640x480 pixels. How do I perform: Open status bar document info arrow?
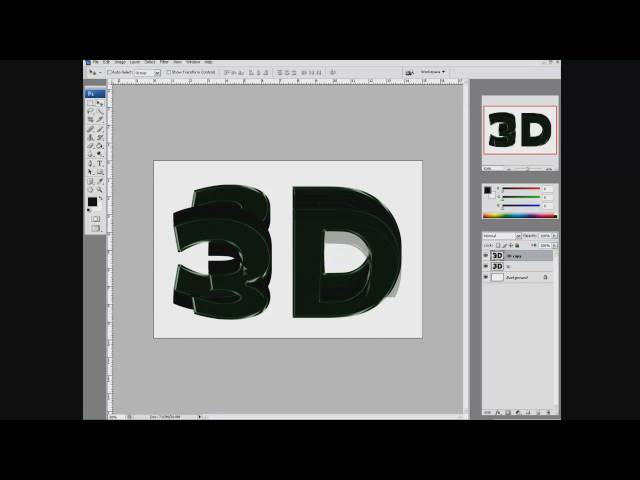coord(200,417)
